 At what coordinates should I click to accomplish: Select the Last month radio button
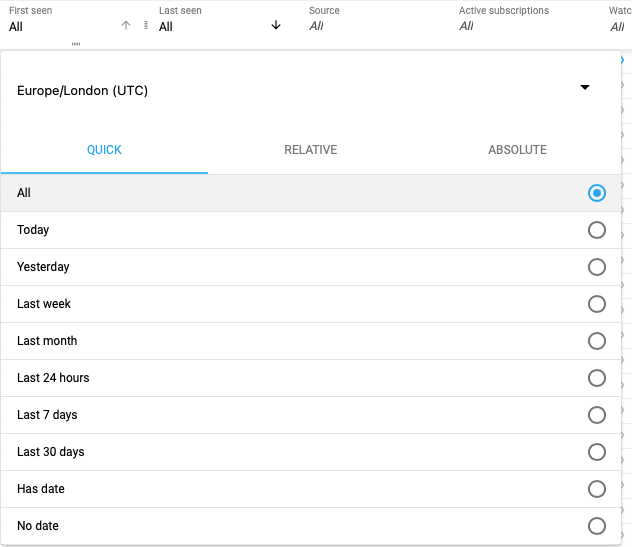pyautogui.click(x=597, y=341)
